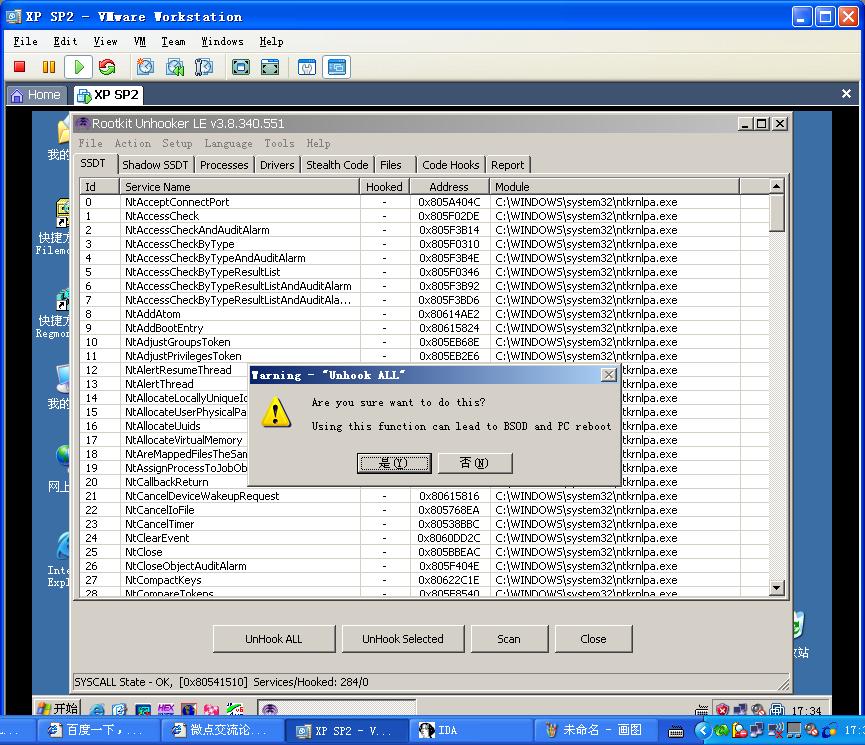Confirm dialog with 是(Y) button
865x745 pixels.
394,463
